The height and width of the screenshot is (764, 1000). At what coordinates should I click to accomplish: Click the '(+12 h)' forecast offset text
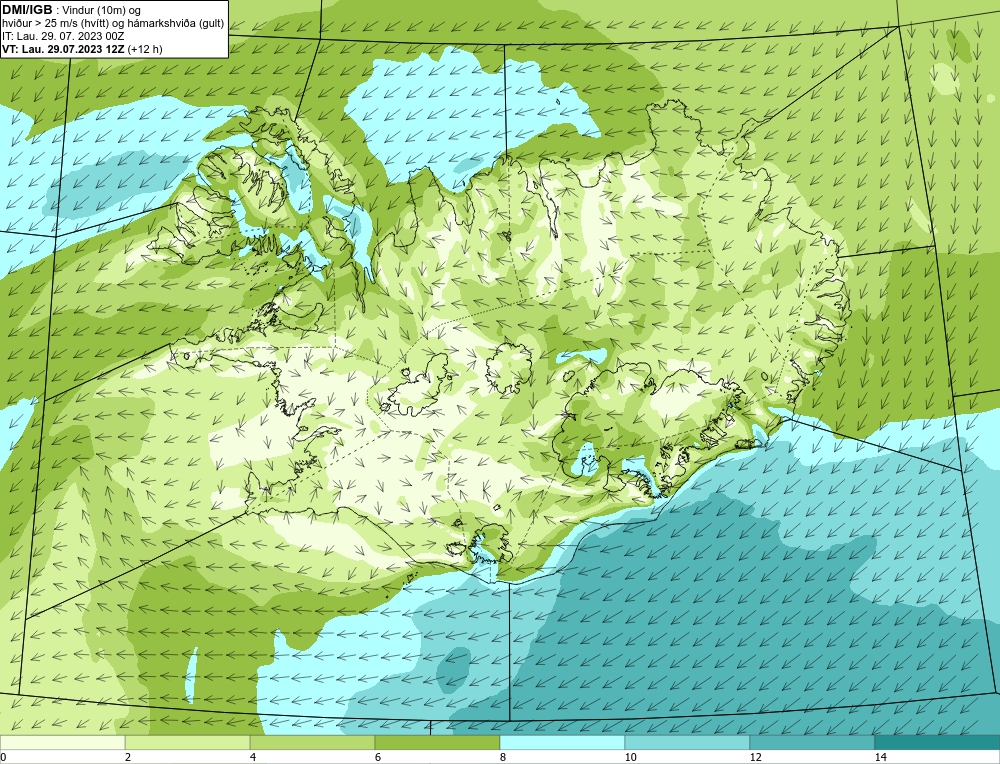(145, 49)
